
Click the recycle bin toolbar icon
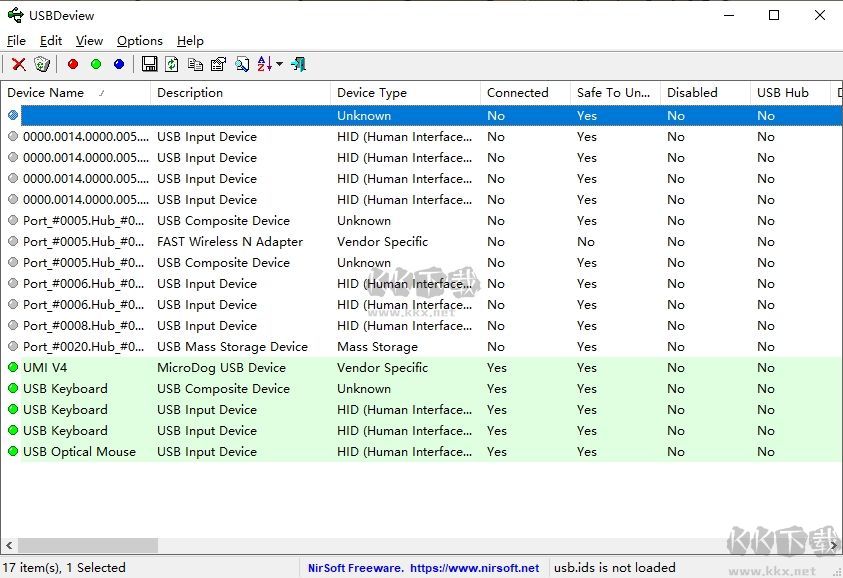pos(42,65)
